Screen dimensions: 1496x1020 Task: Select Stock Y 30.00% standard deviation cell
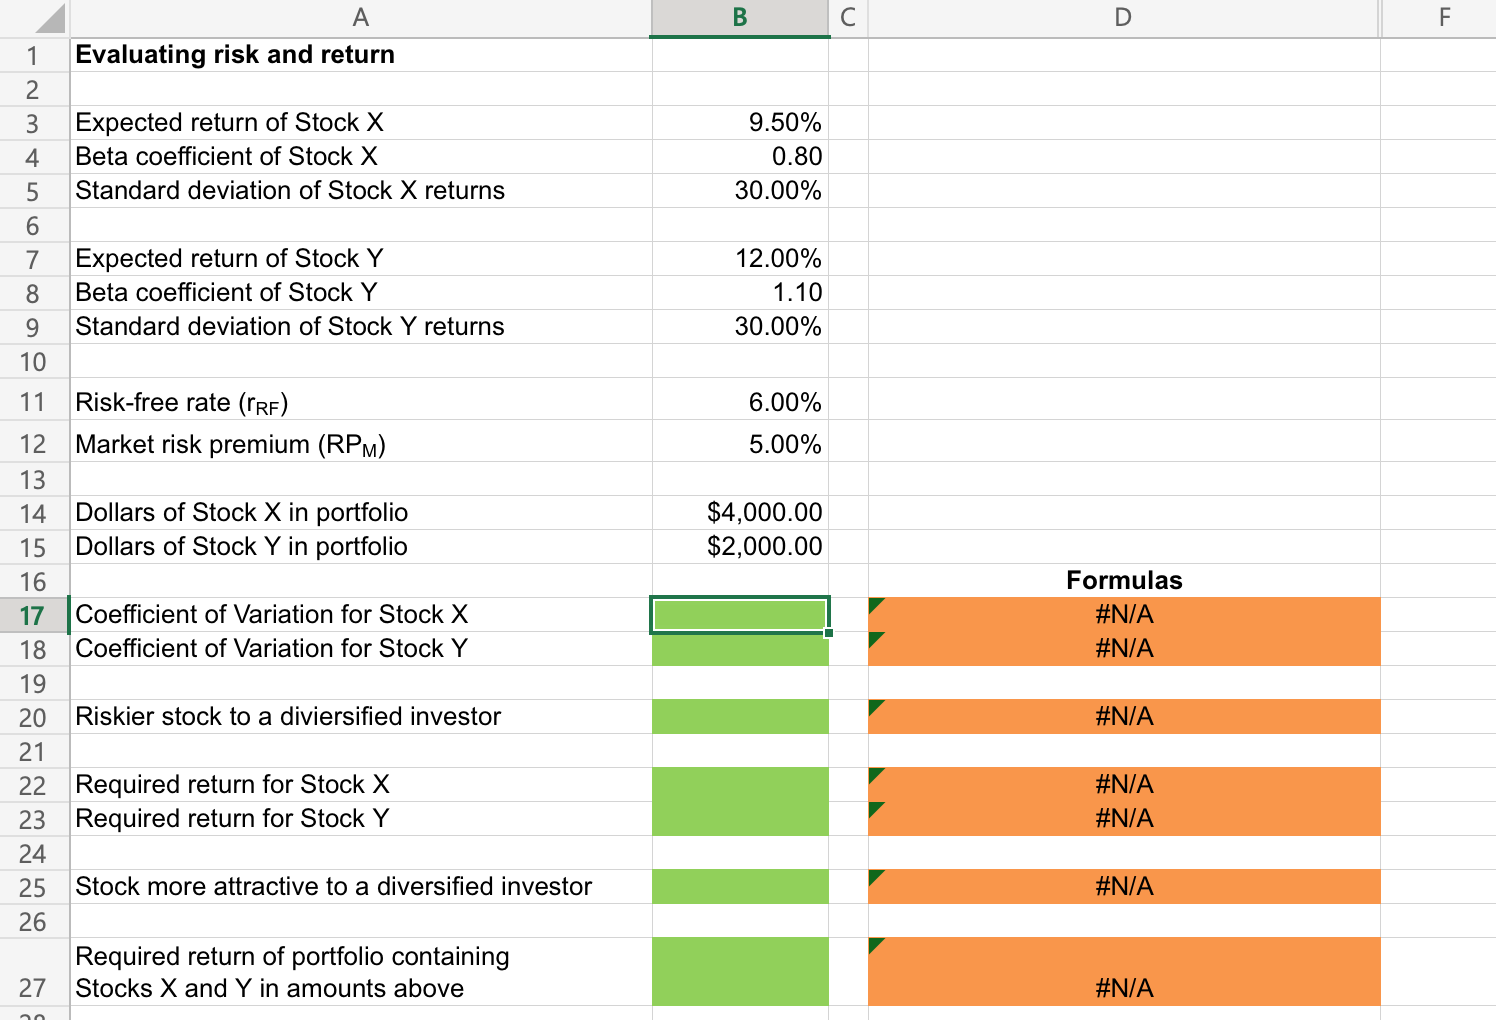(x=740, y=327)
